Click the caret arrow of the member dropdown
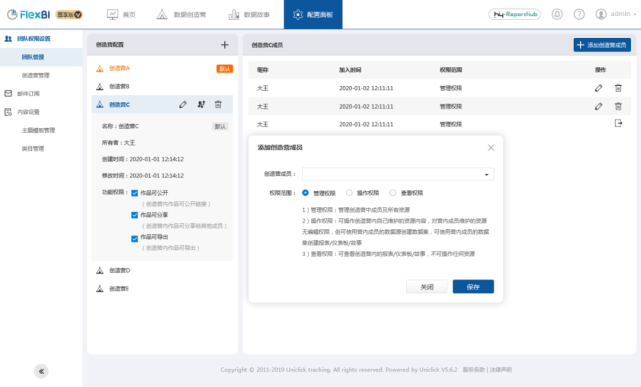Viewport: 641px width, 387px height. click(x=486, y=174)
